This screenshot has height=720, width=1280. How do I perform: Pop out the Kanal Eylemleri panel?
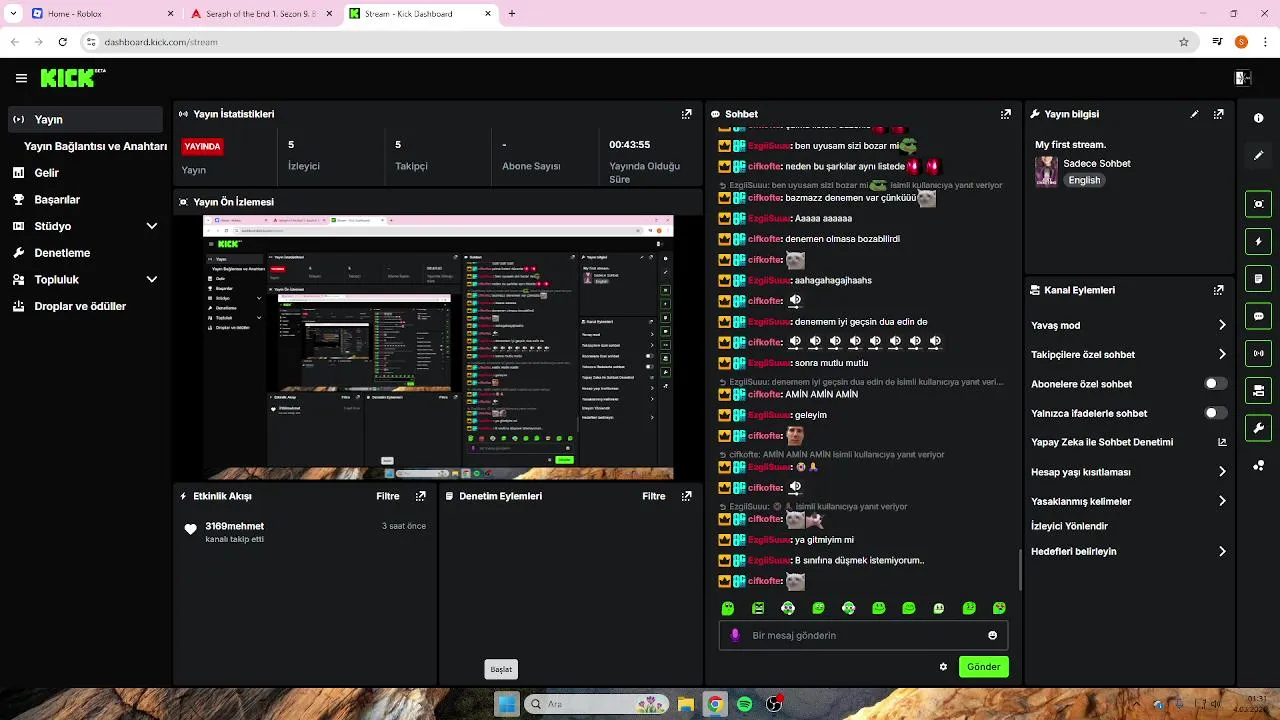(x=1218, y=290)
